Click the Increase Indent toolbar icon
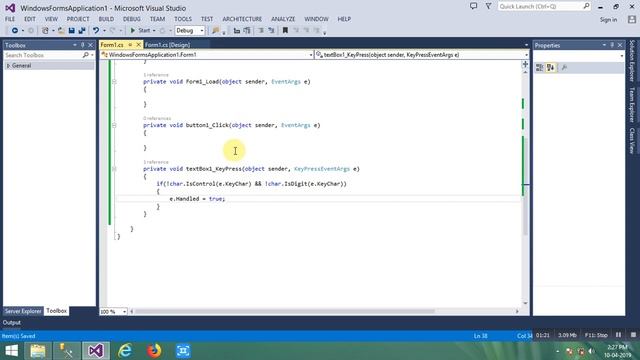 pyautogui.click(x=247, y=31)
